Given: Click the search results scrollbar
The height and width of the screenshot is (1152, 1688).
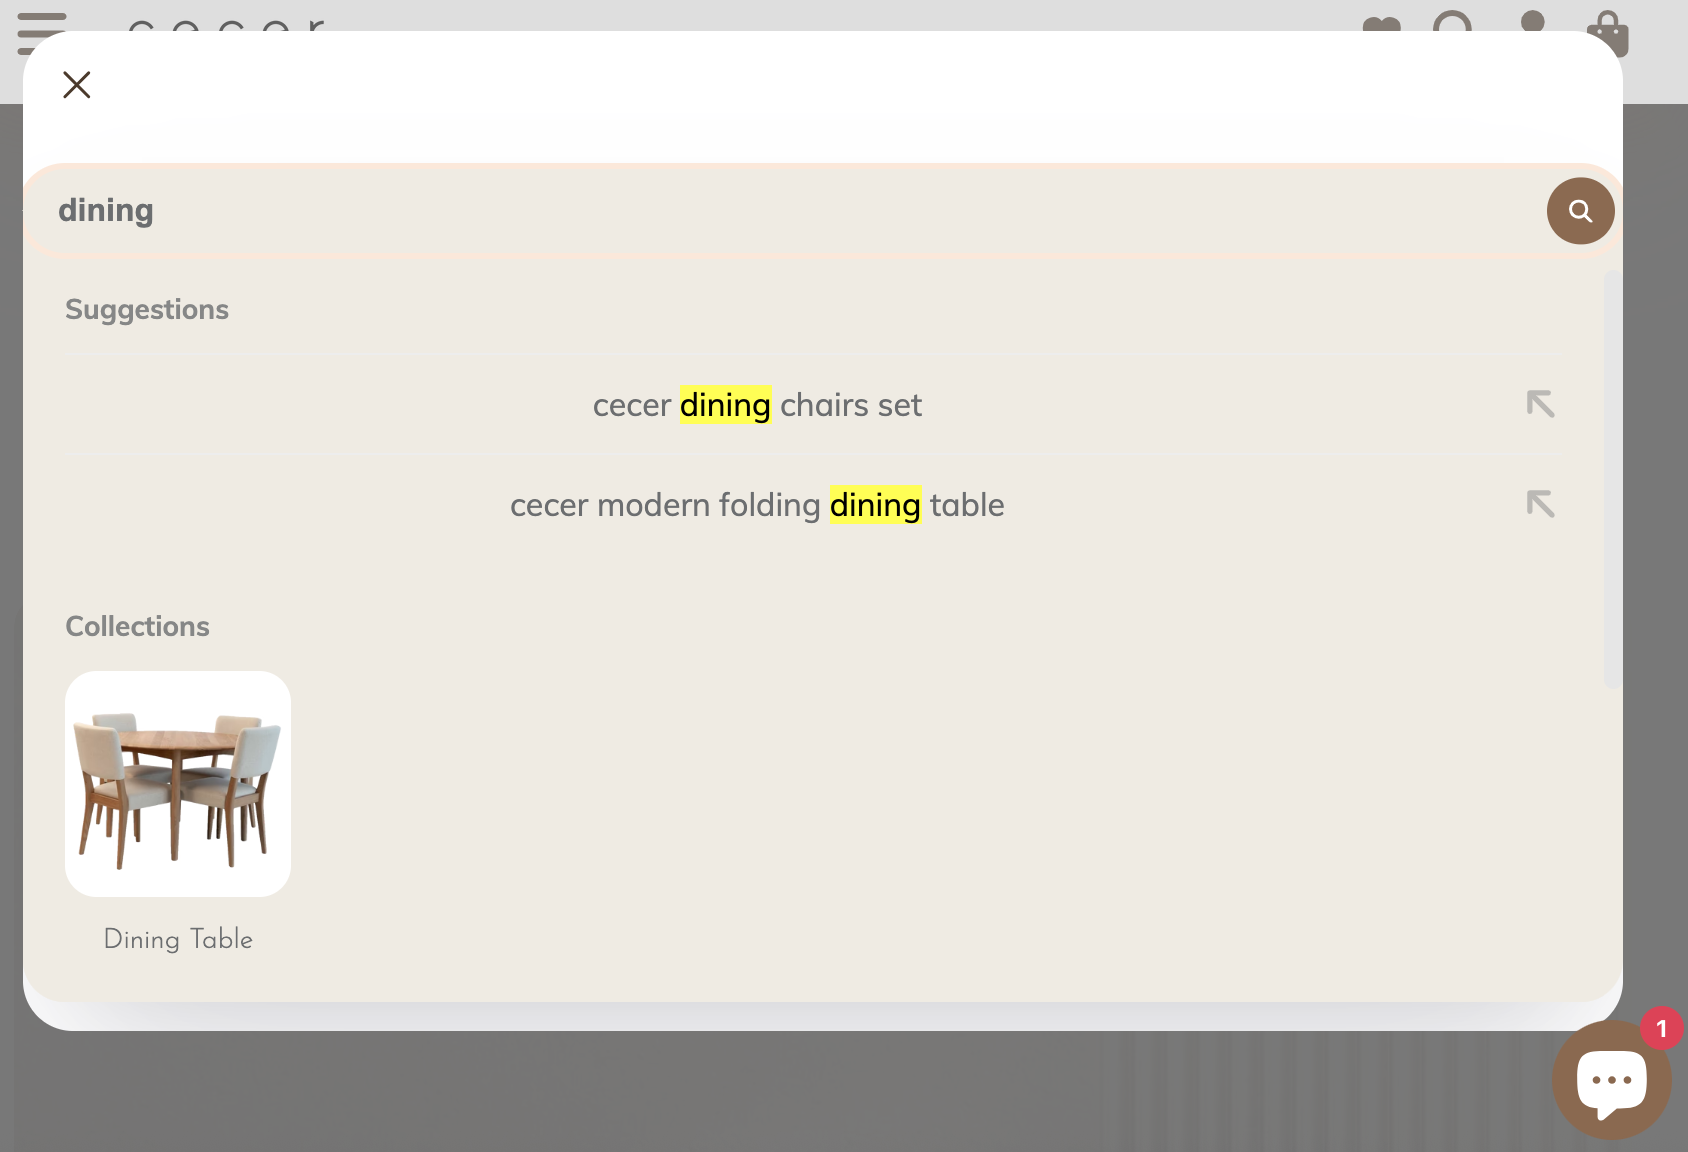Looking at the screenshot, I should 1612,478.
